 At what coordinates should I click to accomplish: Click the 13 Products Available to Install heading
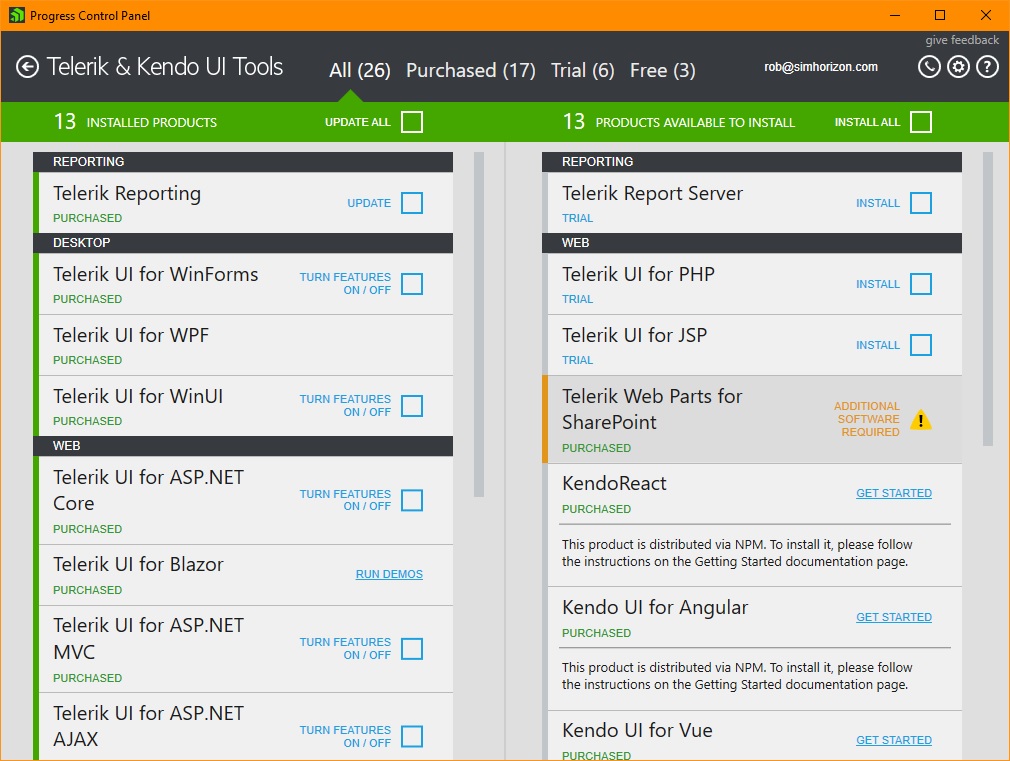coord(679,122)
